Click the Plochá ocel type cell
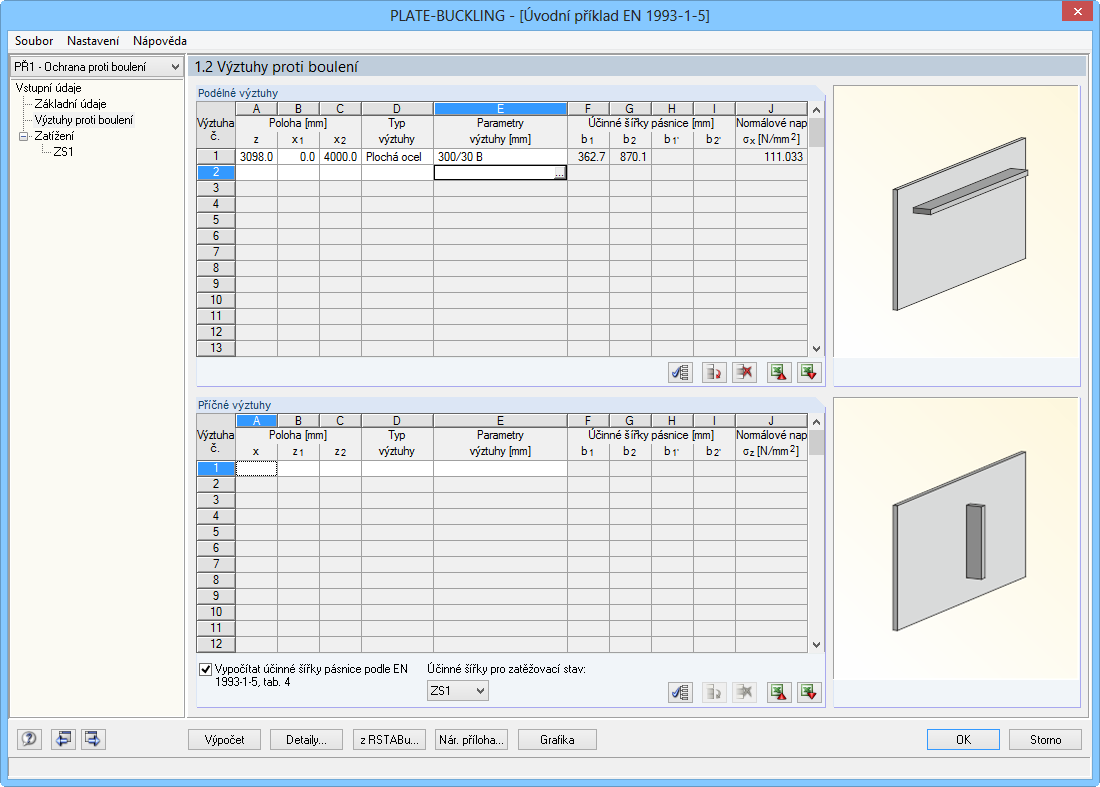 pyautogui.click(x=397, y=156)
